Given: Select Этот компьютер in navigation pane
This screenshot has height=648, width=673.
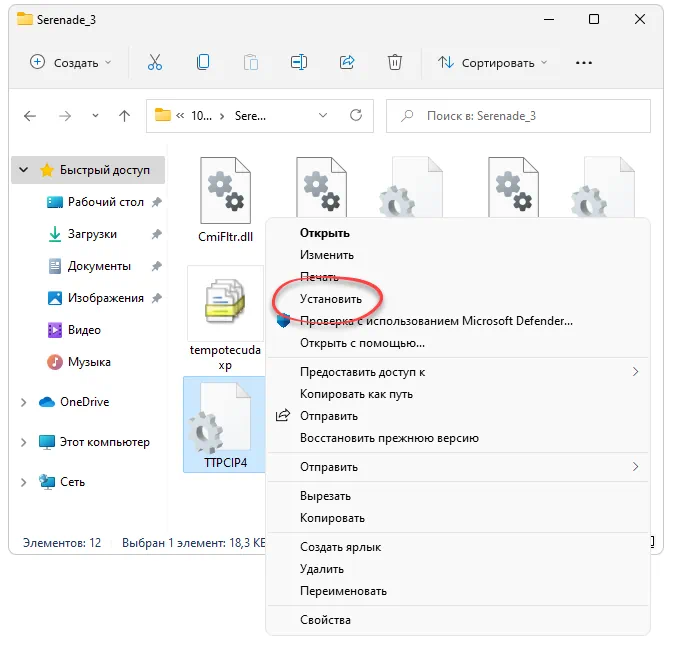Looking at the screenshot, I should (x=104, y=442).
